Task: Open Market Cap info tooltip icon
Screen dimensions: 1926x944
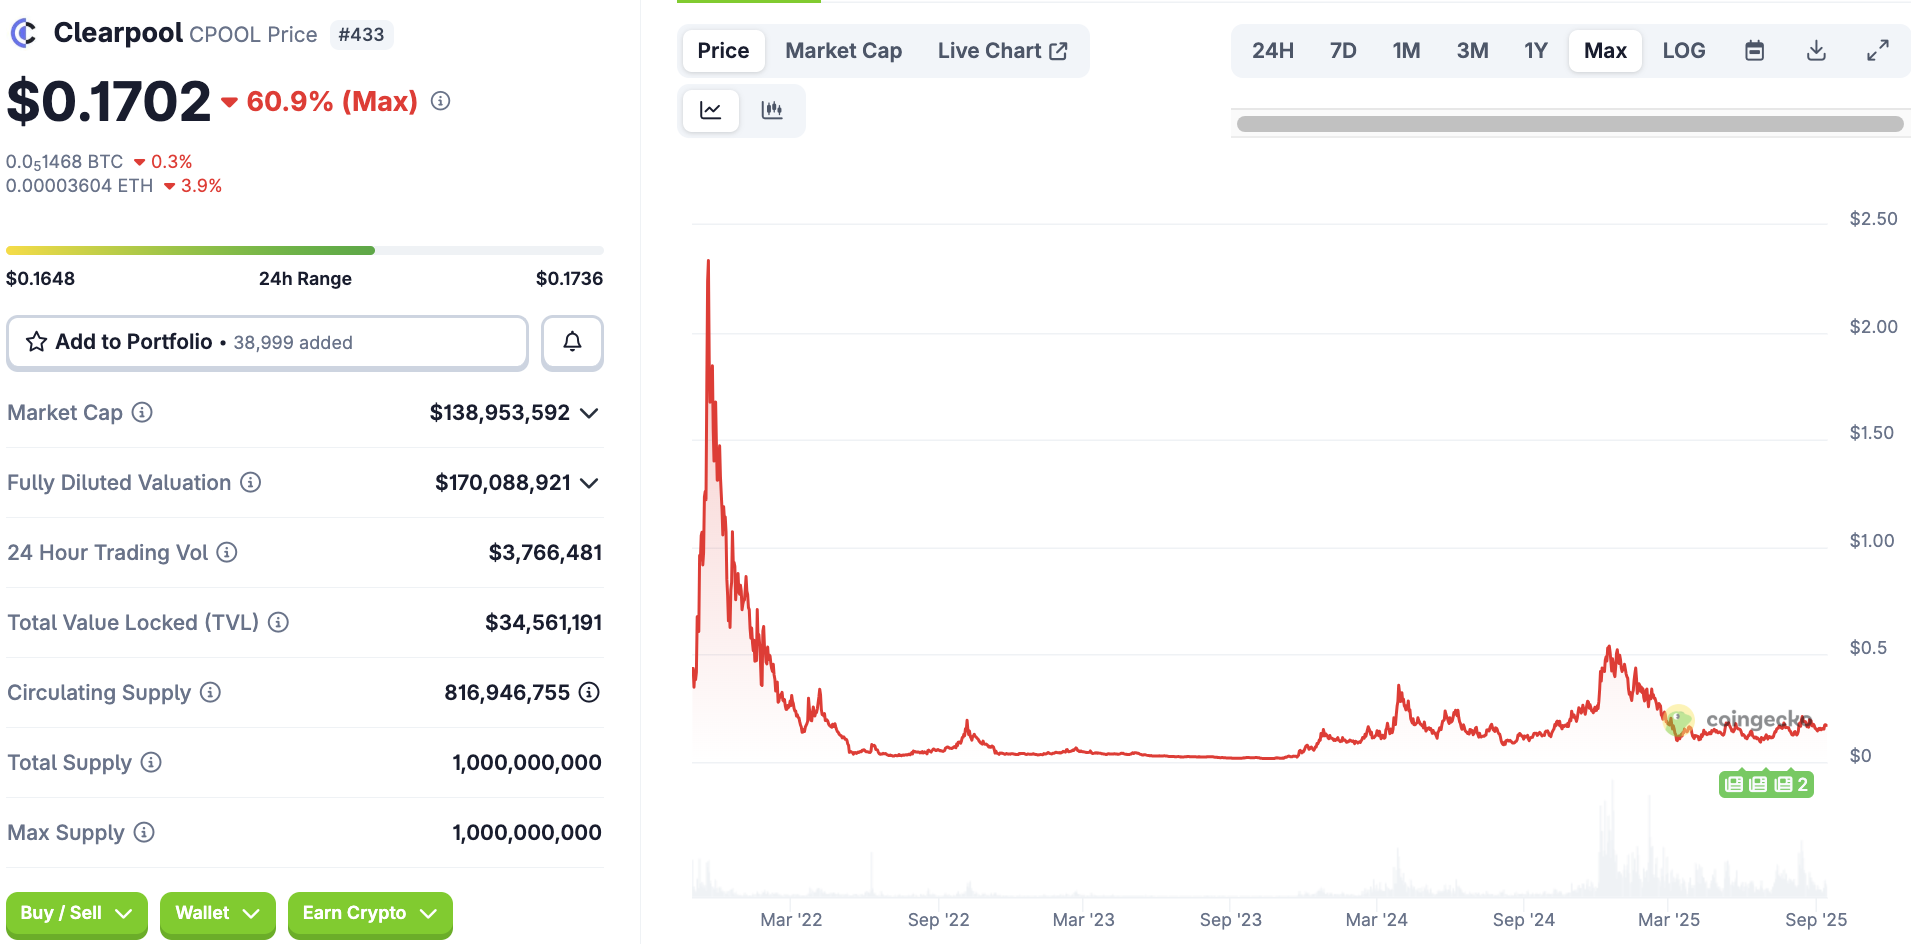Action: pos(142,412)
